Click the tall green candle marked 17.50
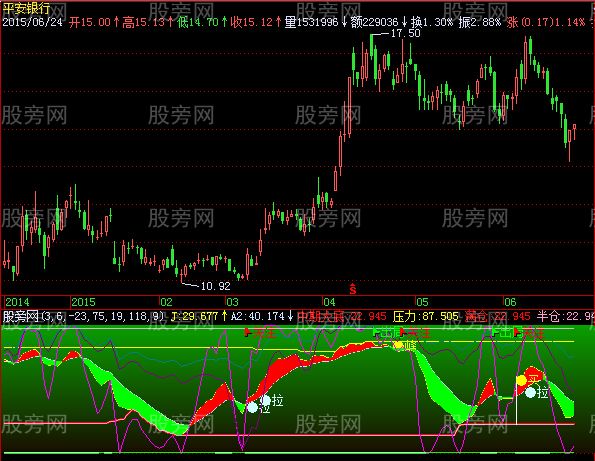Screen dimensions: 595x461 (x=372, y=46)
